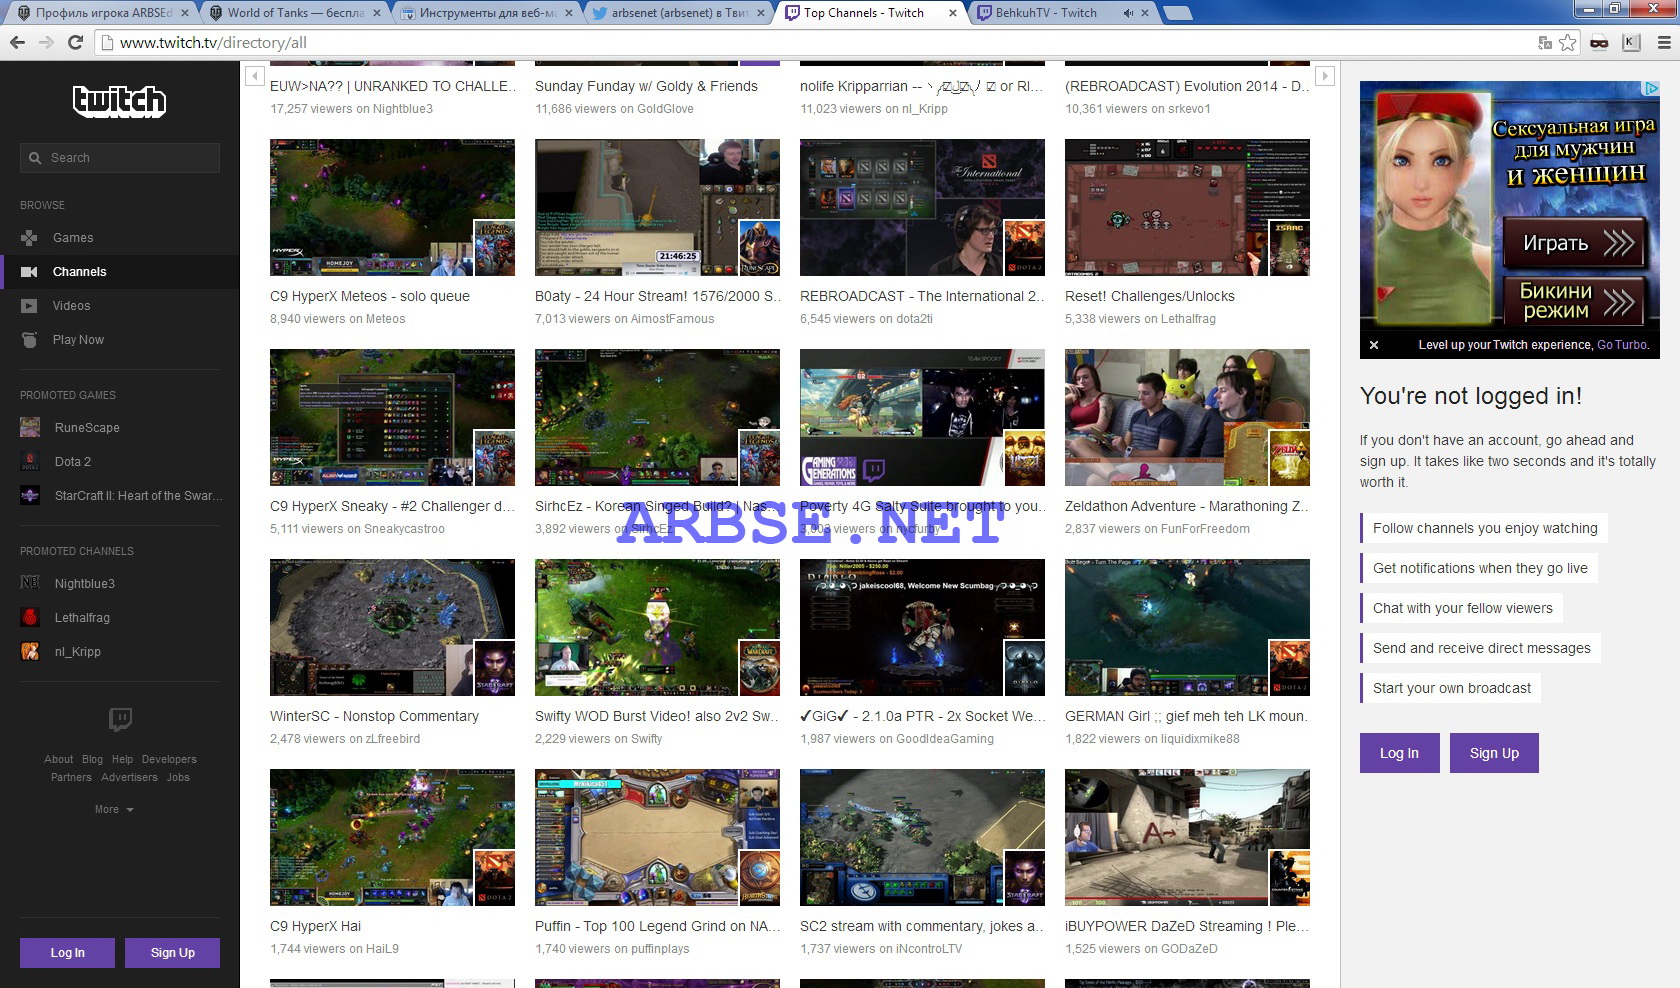This screenshot has width=1680, height=988.
Task: Open the Reset! Challenges/Unlocks stream thumbnail
Action: tap(1187, 208)
